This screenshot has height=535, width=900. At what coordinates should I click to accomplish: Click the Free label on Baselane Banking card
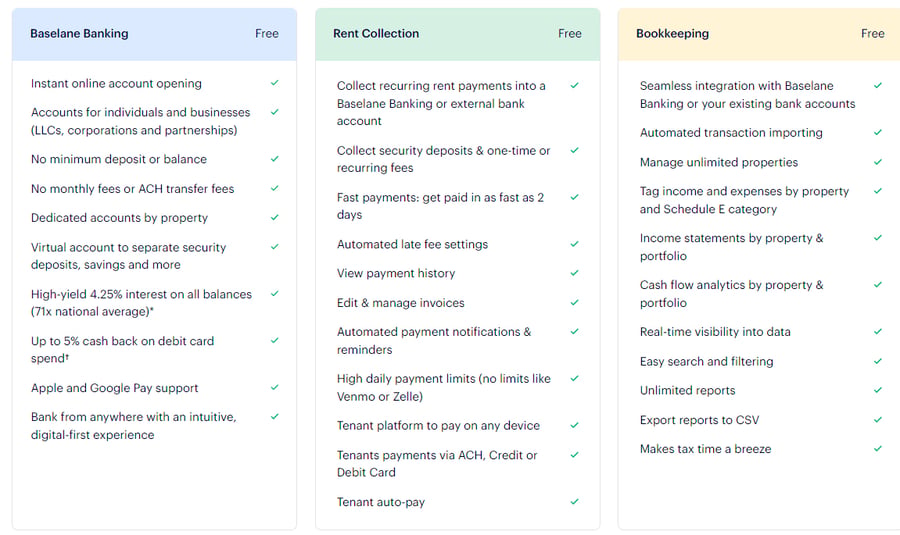267,33
